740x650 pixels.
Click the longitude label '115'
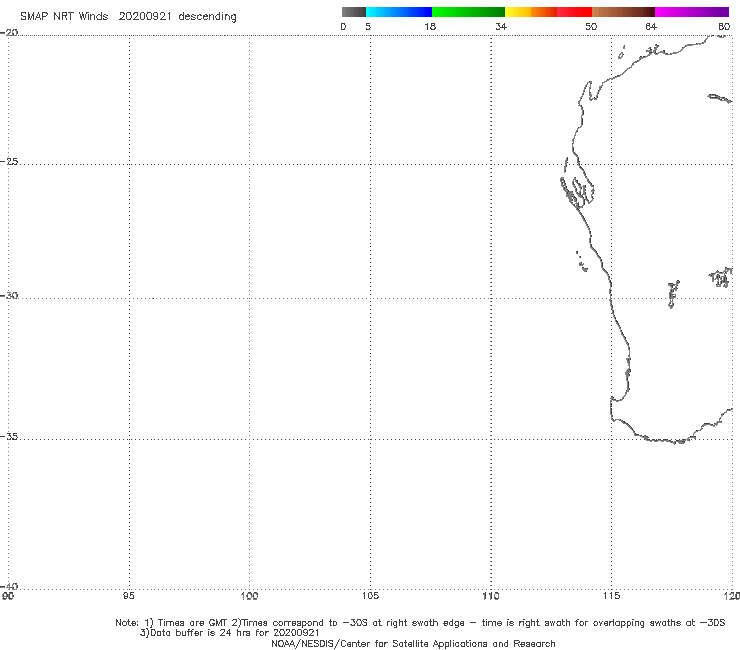[x=611, y=596]
